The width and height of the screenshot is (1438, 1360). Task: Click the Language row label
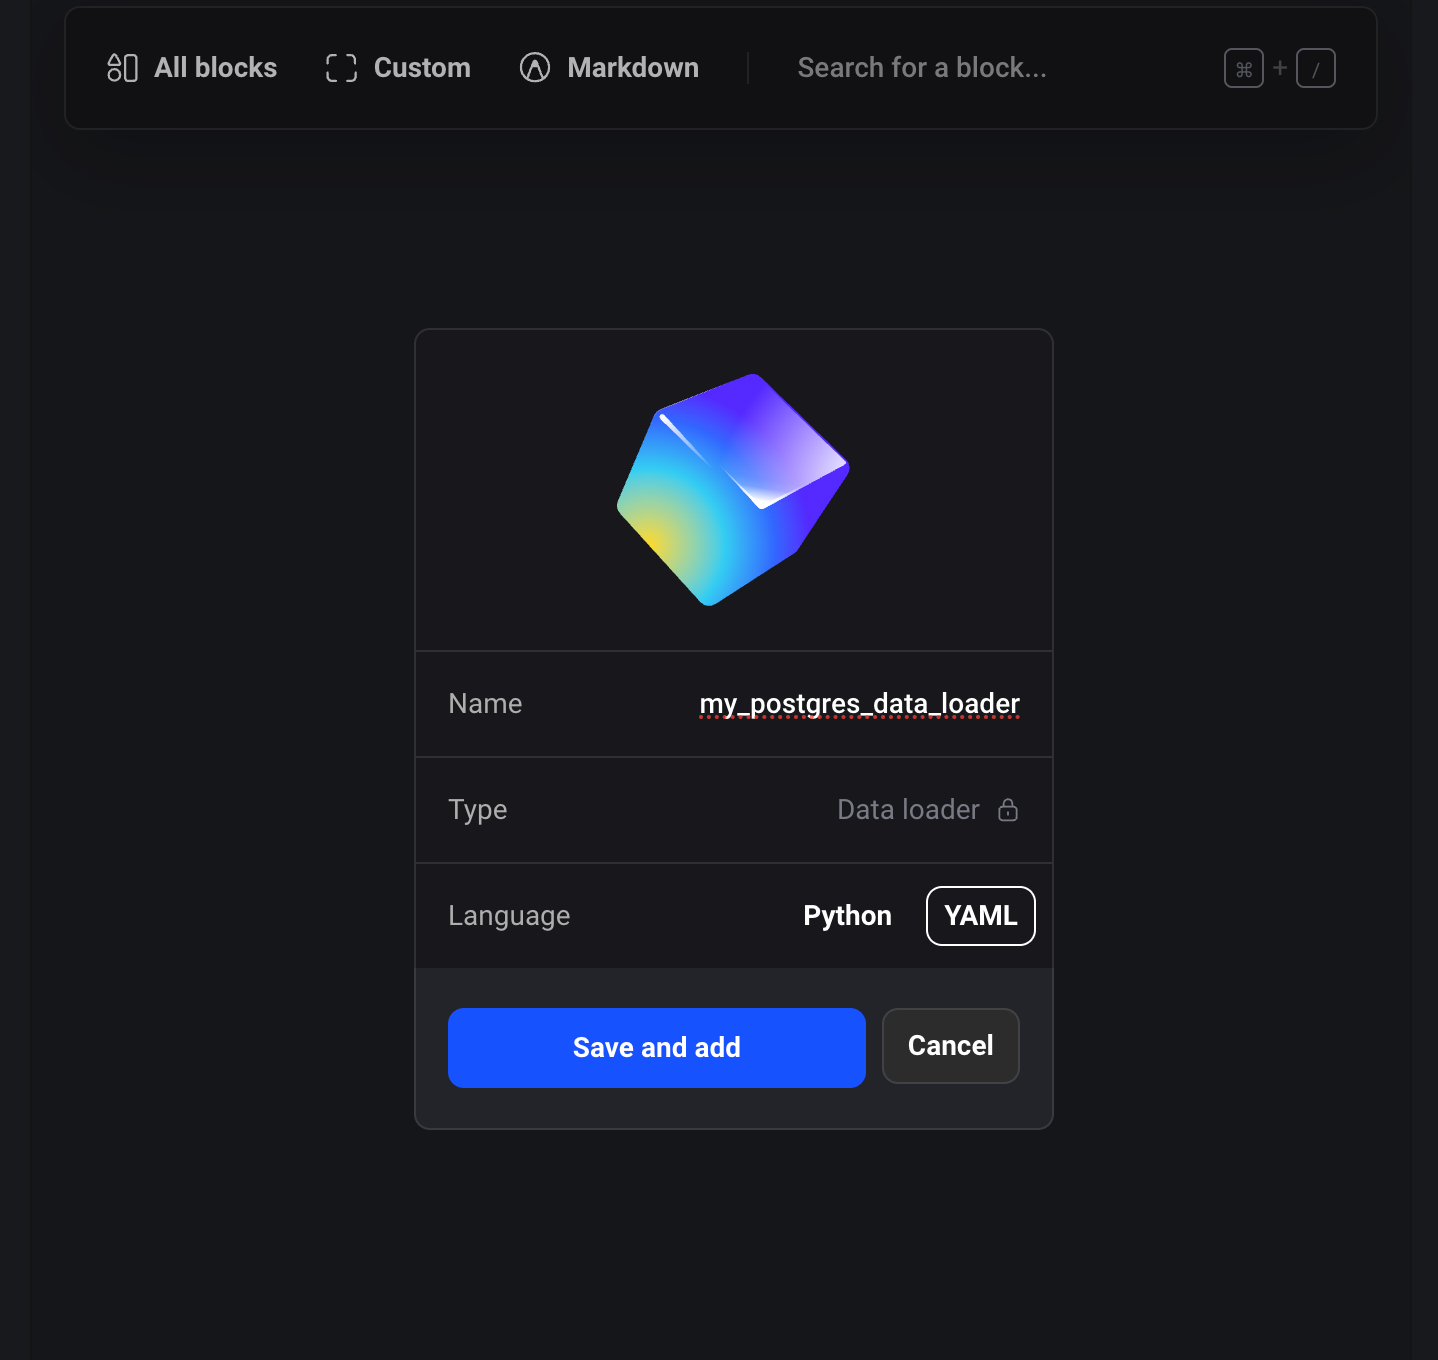(508, 915)
